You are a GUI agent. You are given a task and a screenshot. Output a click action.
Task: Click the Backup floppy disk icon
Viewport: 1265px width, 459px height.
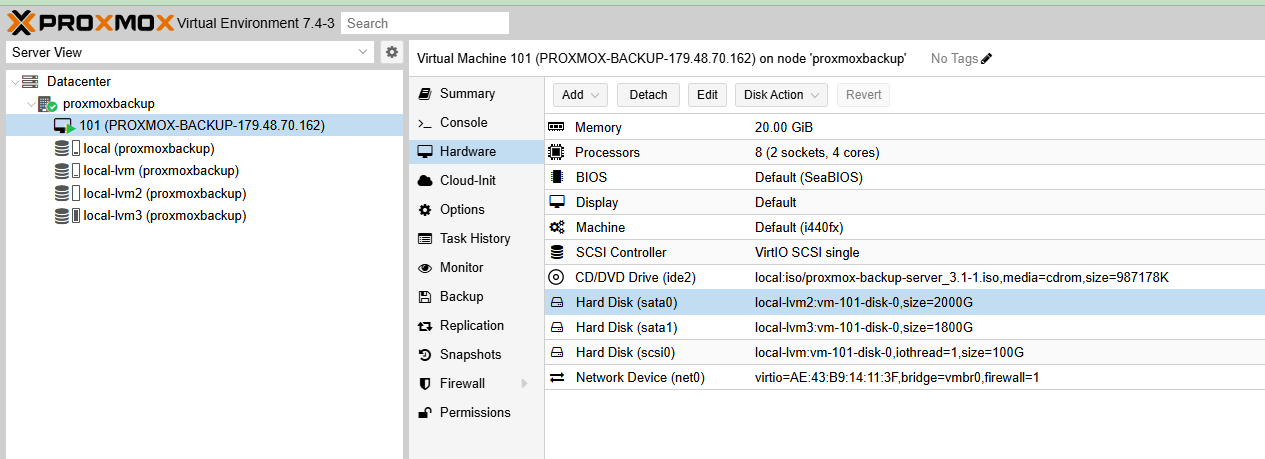tap(424, 297)
